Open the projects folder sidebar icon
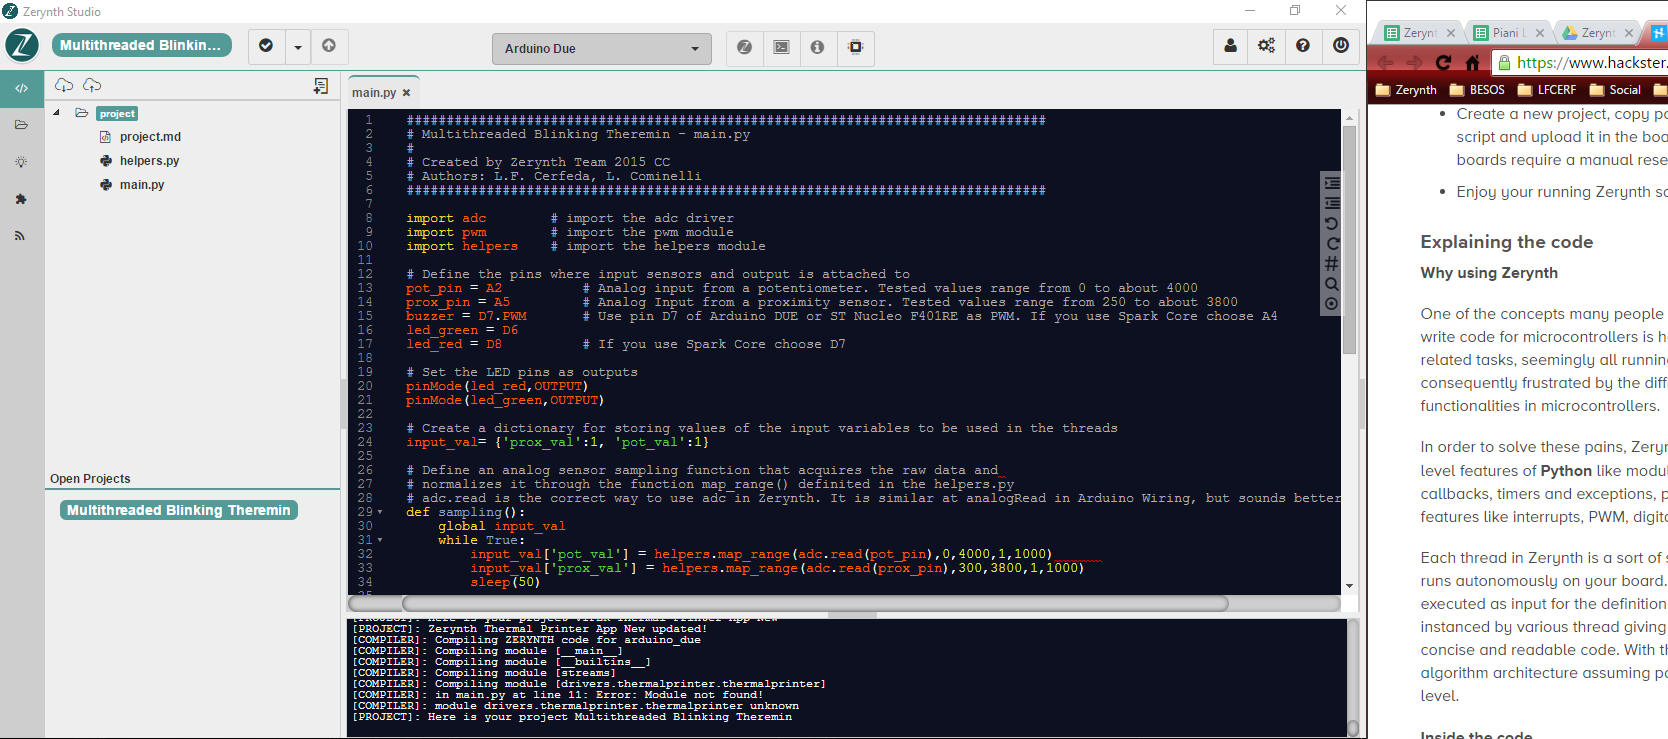Viewport: 1668px width, 739px height. point(21,125)
